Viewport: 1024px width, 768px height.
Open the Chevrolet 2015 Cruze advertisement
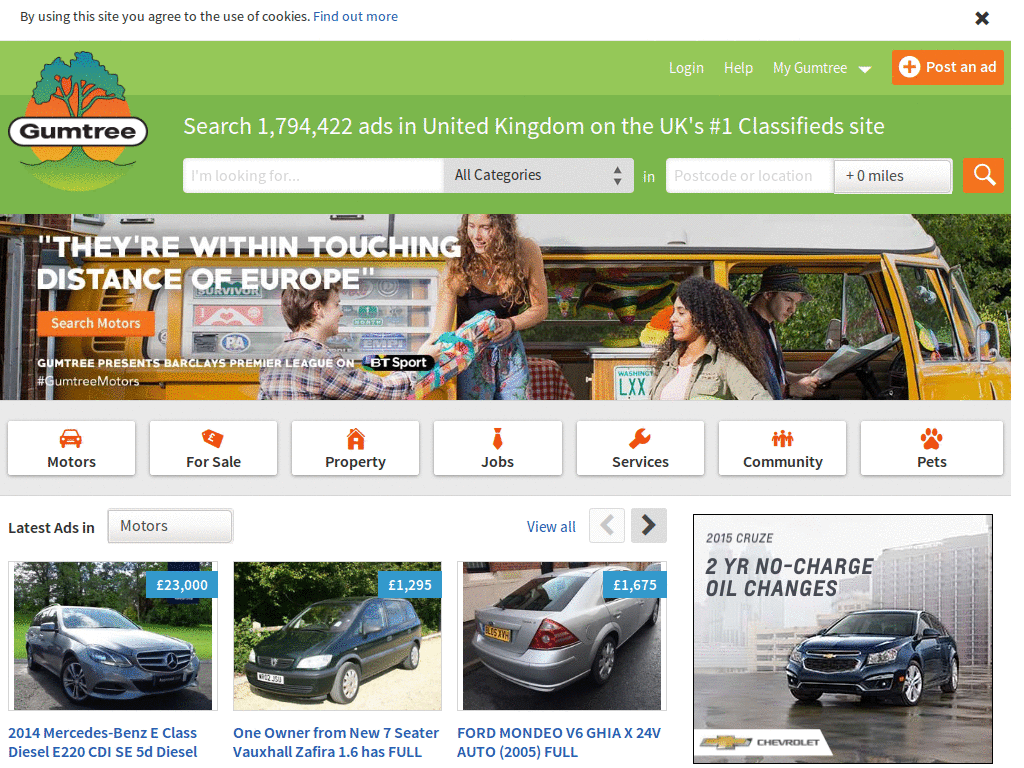tap(842, 639)
